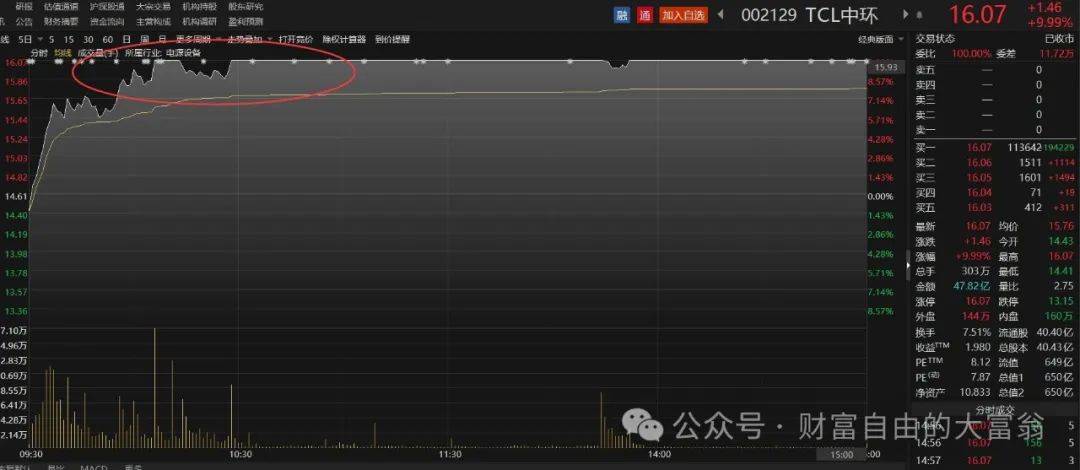The image size is (1080, 470).
Task: Add stock via 加入自选 button
Action: coord(684,14)
